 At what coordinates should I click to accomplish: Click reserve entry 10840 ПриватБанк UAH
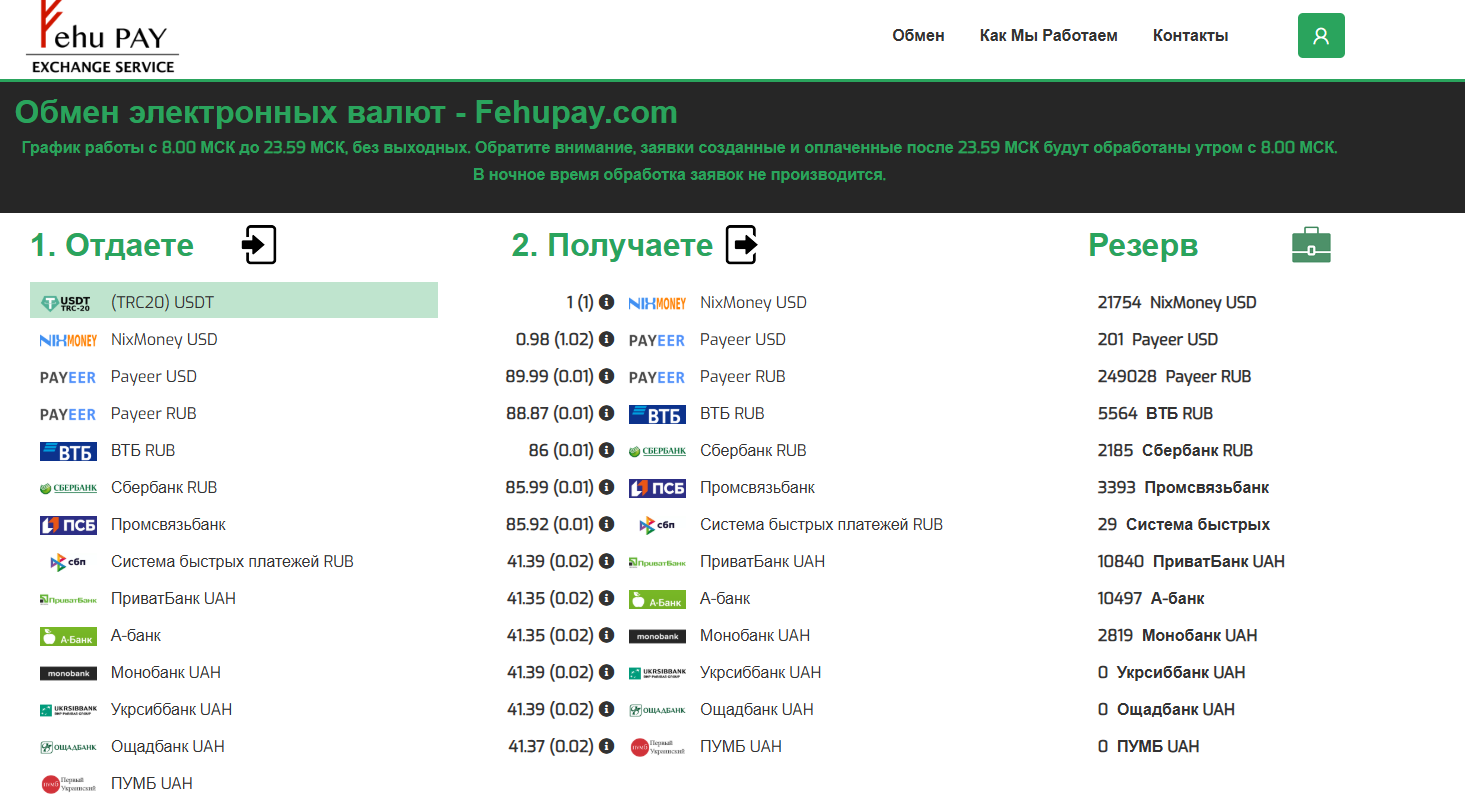tap(1191, 561)
